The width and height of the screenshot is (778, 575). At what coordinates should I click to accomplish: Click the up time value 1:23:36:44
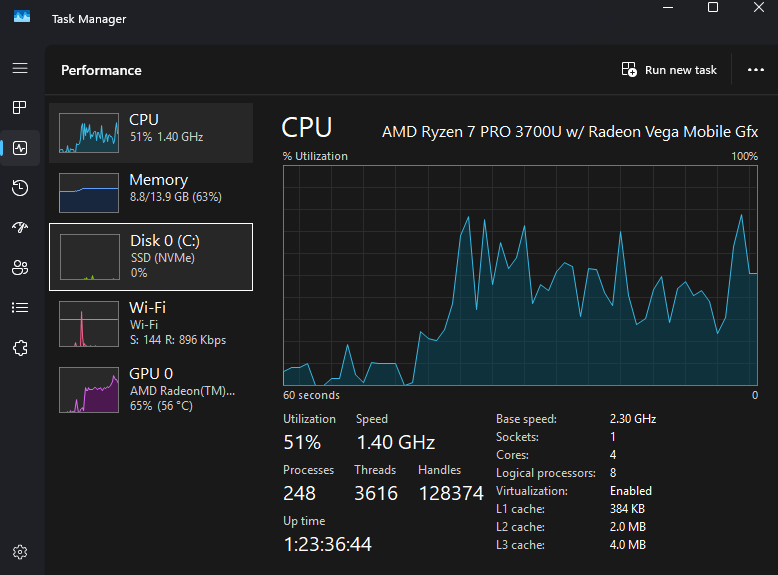(327, 544)
